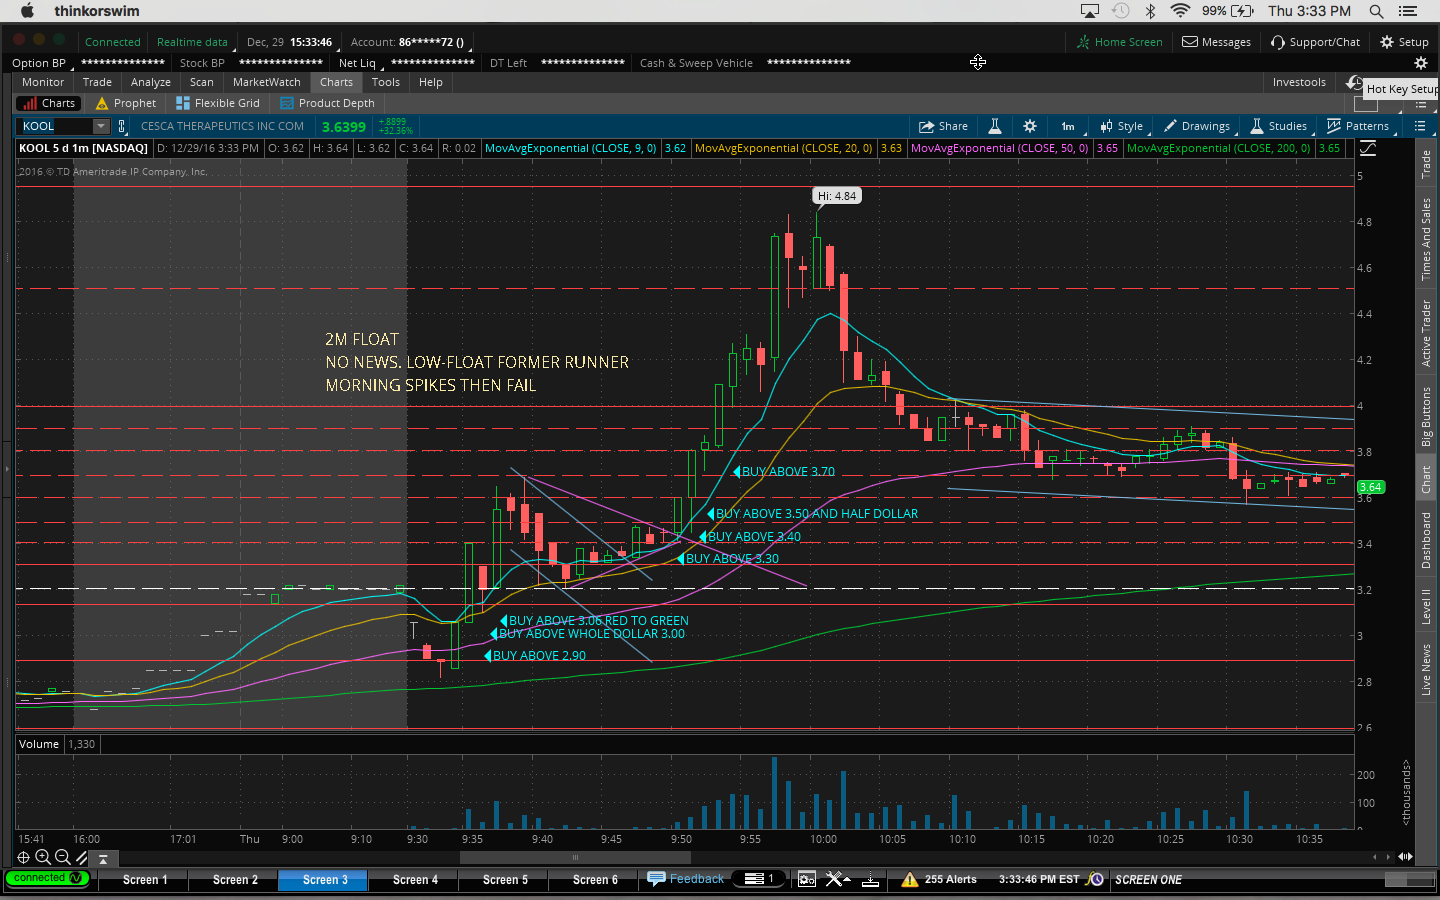
Task: Open Spotlight search in macOS menu bar
Action: (x=1376, y=11)
